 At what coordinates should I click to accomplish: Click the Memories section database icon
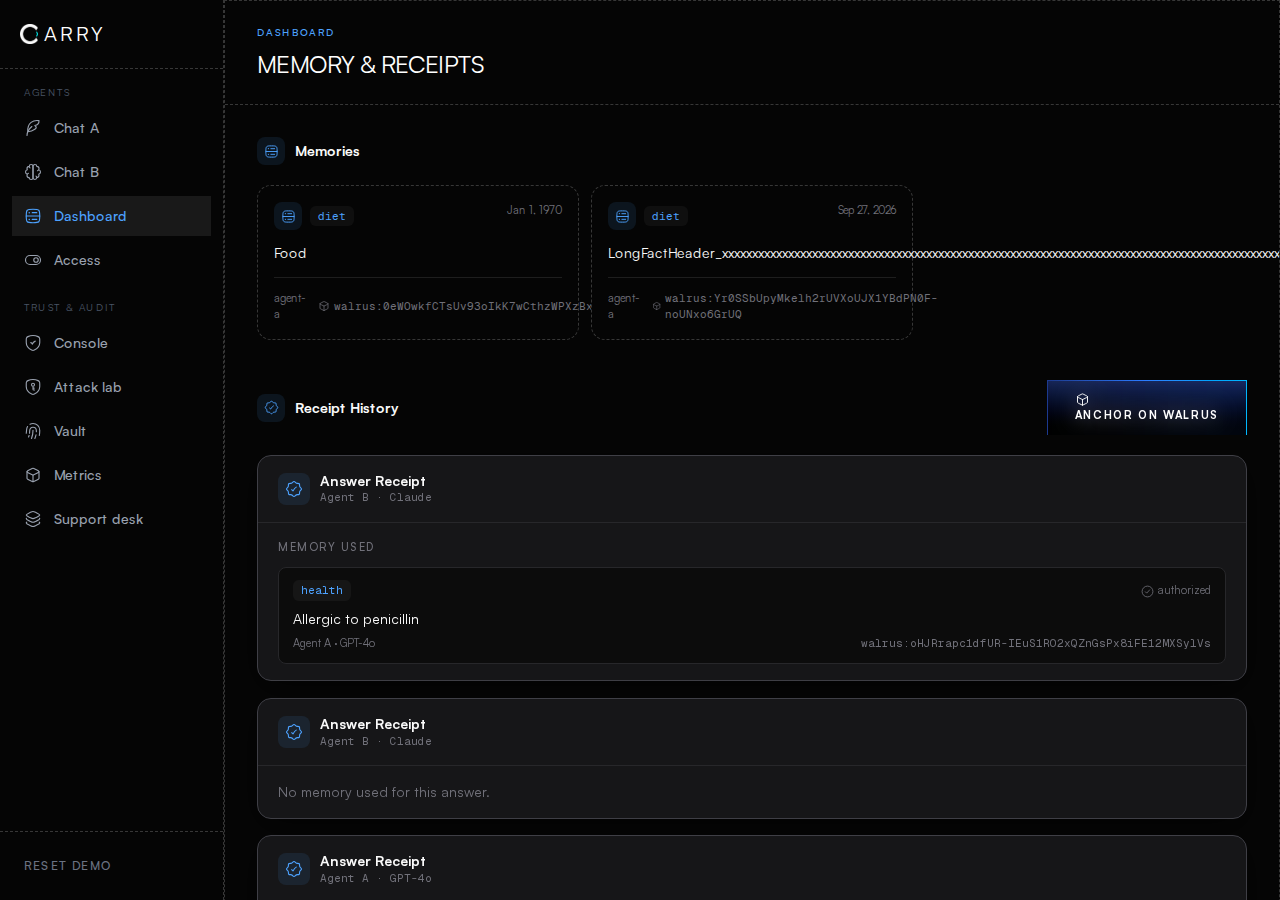[x=271, y=151]
